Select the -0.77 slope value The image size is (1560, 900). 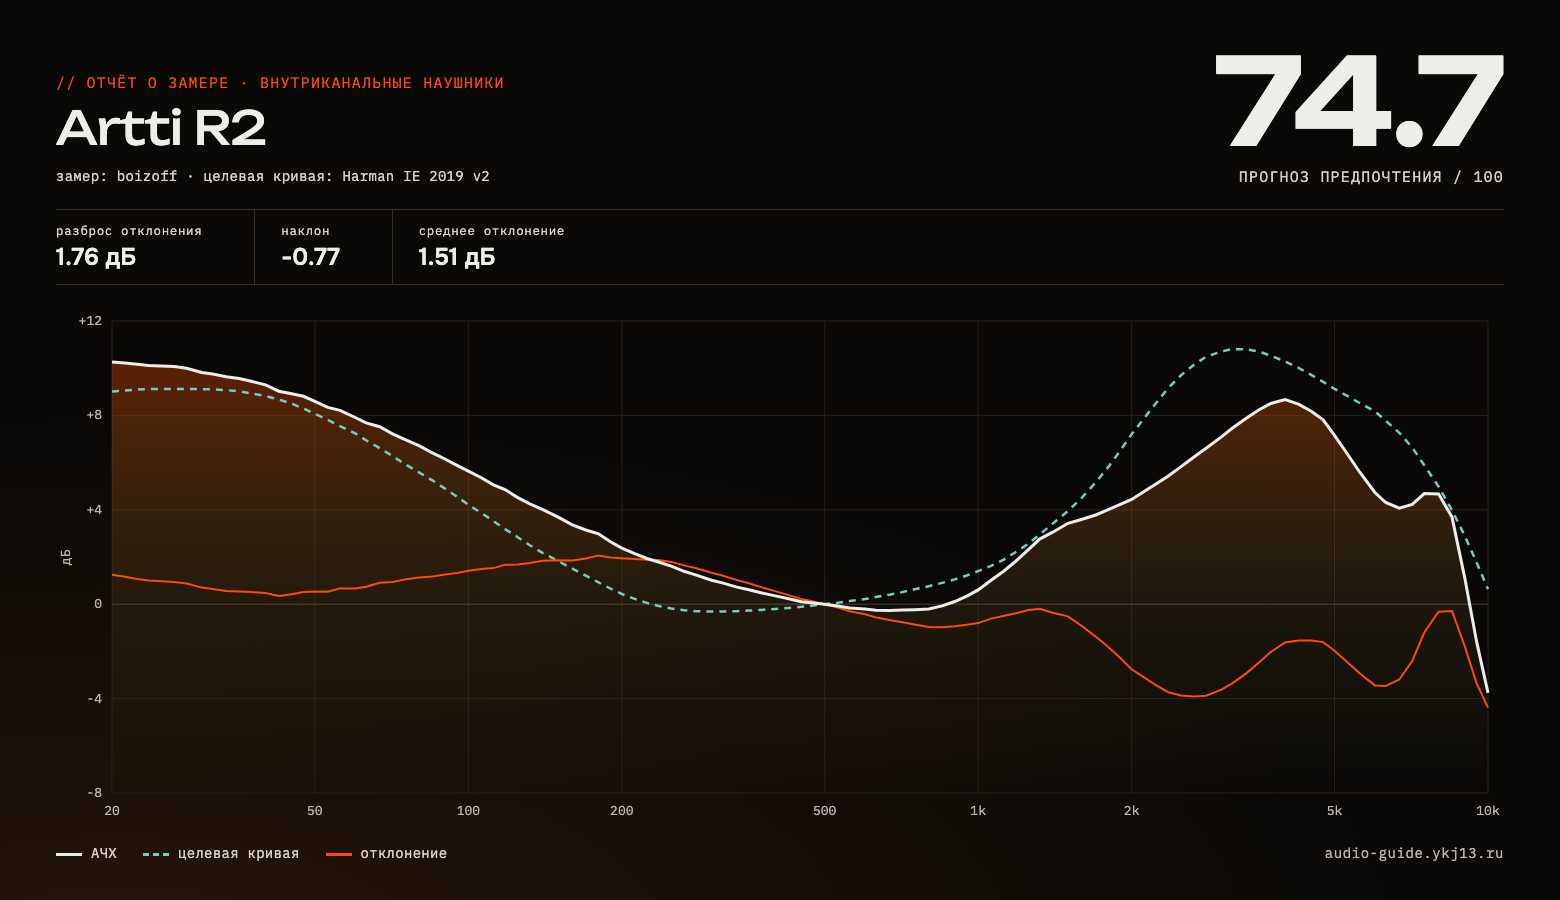311,257
